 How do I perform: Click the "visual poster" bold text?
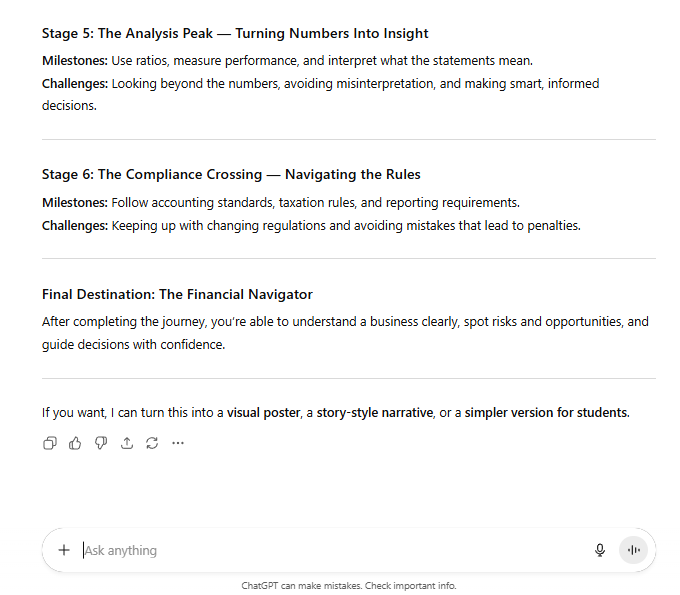coord(263,412)
